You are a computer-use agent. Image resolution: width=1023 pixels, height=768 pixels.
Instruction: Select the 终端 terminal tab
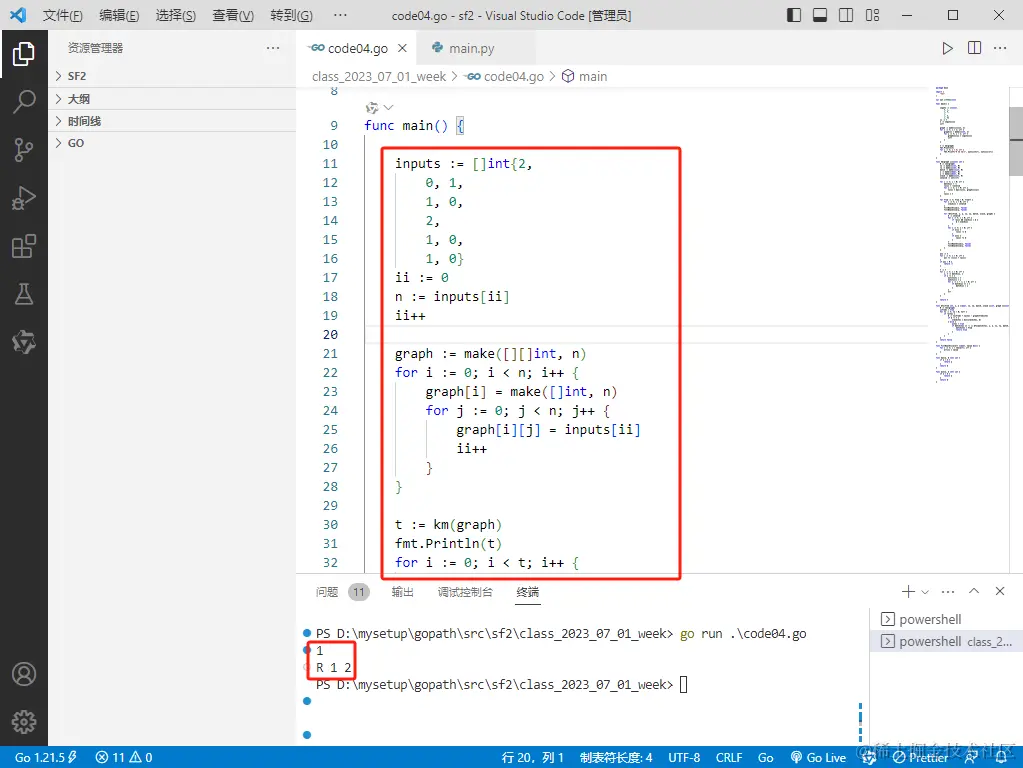[527, 592]
